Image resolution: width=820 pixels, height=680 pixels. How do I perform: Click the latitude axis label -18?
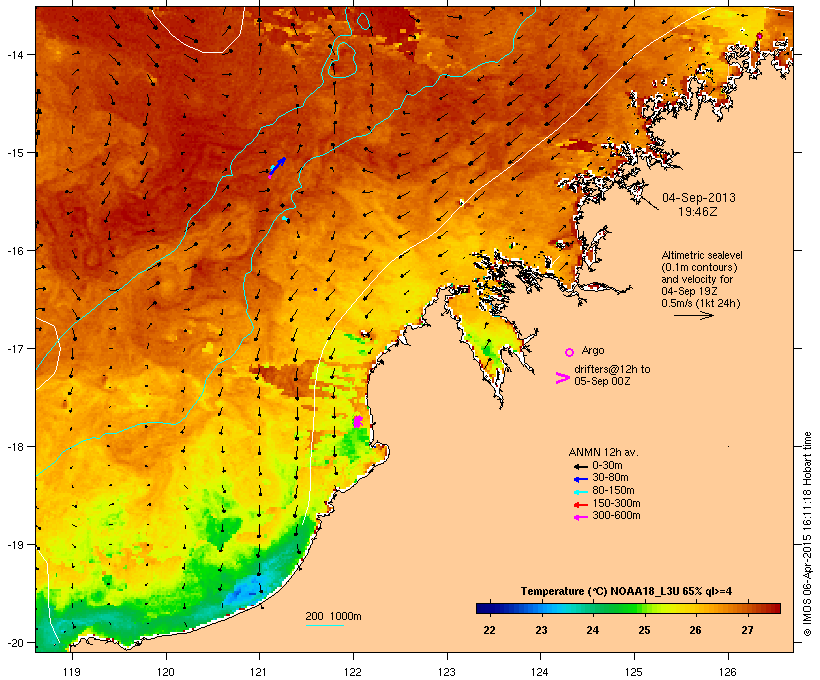[x=14, y=447]
